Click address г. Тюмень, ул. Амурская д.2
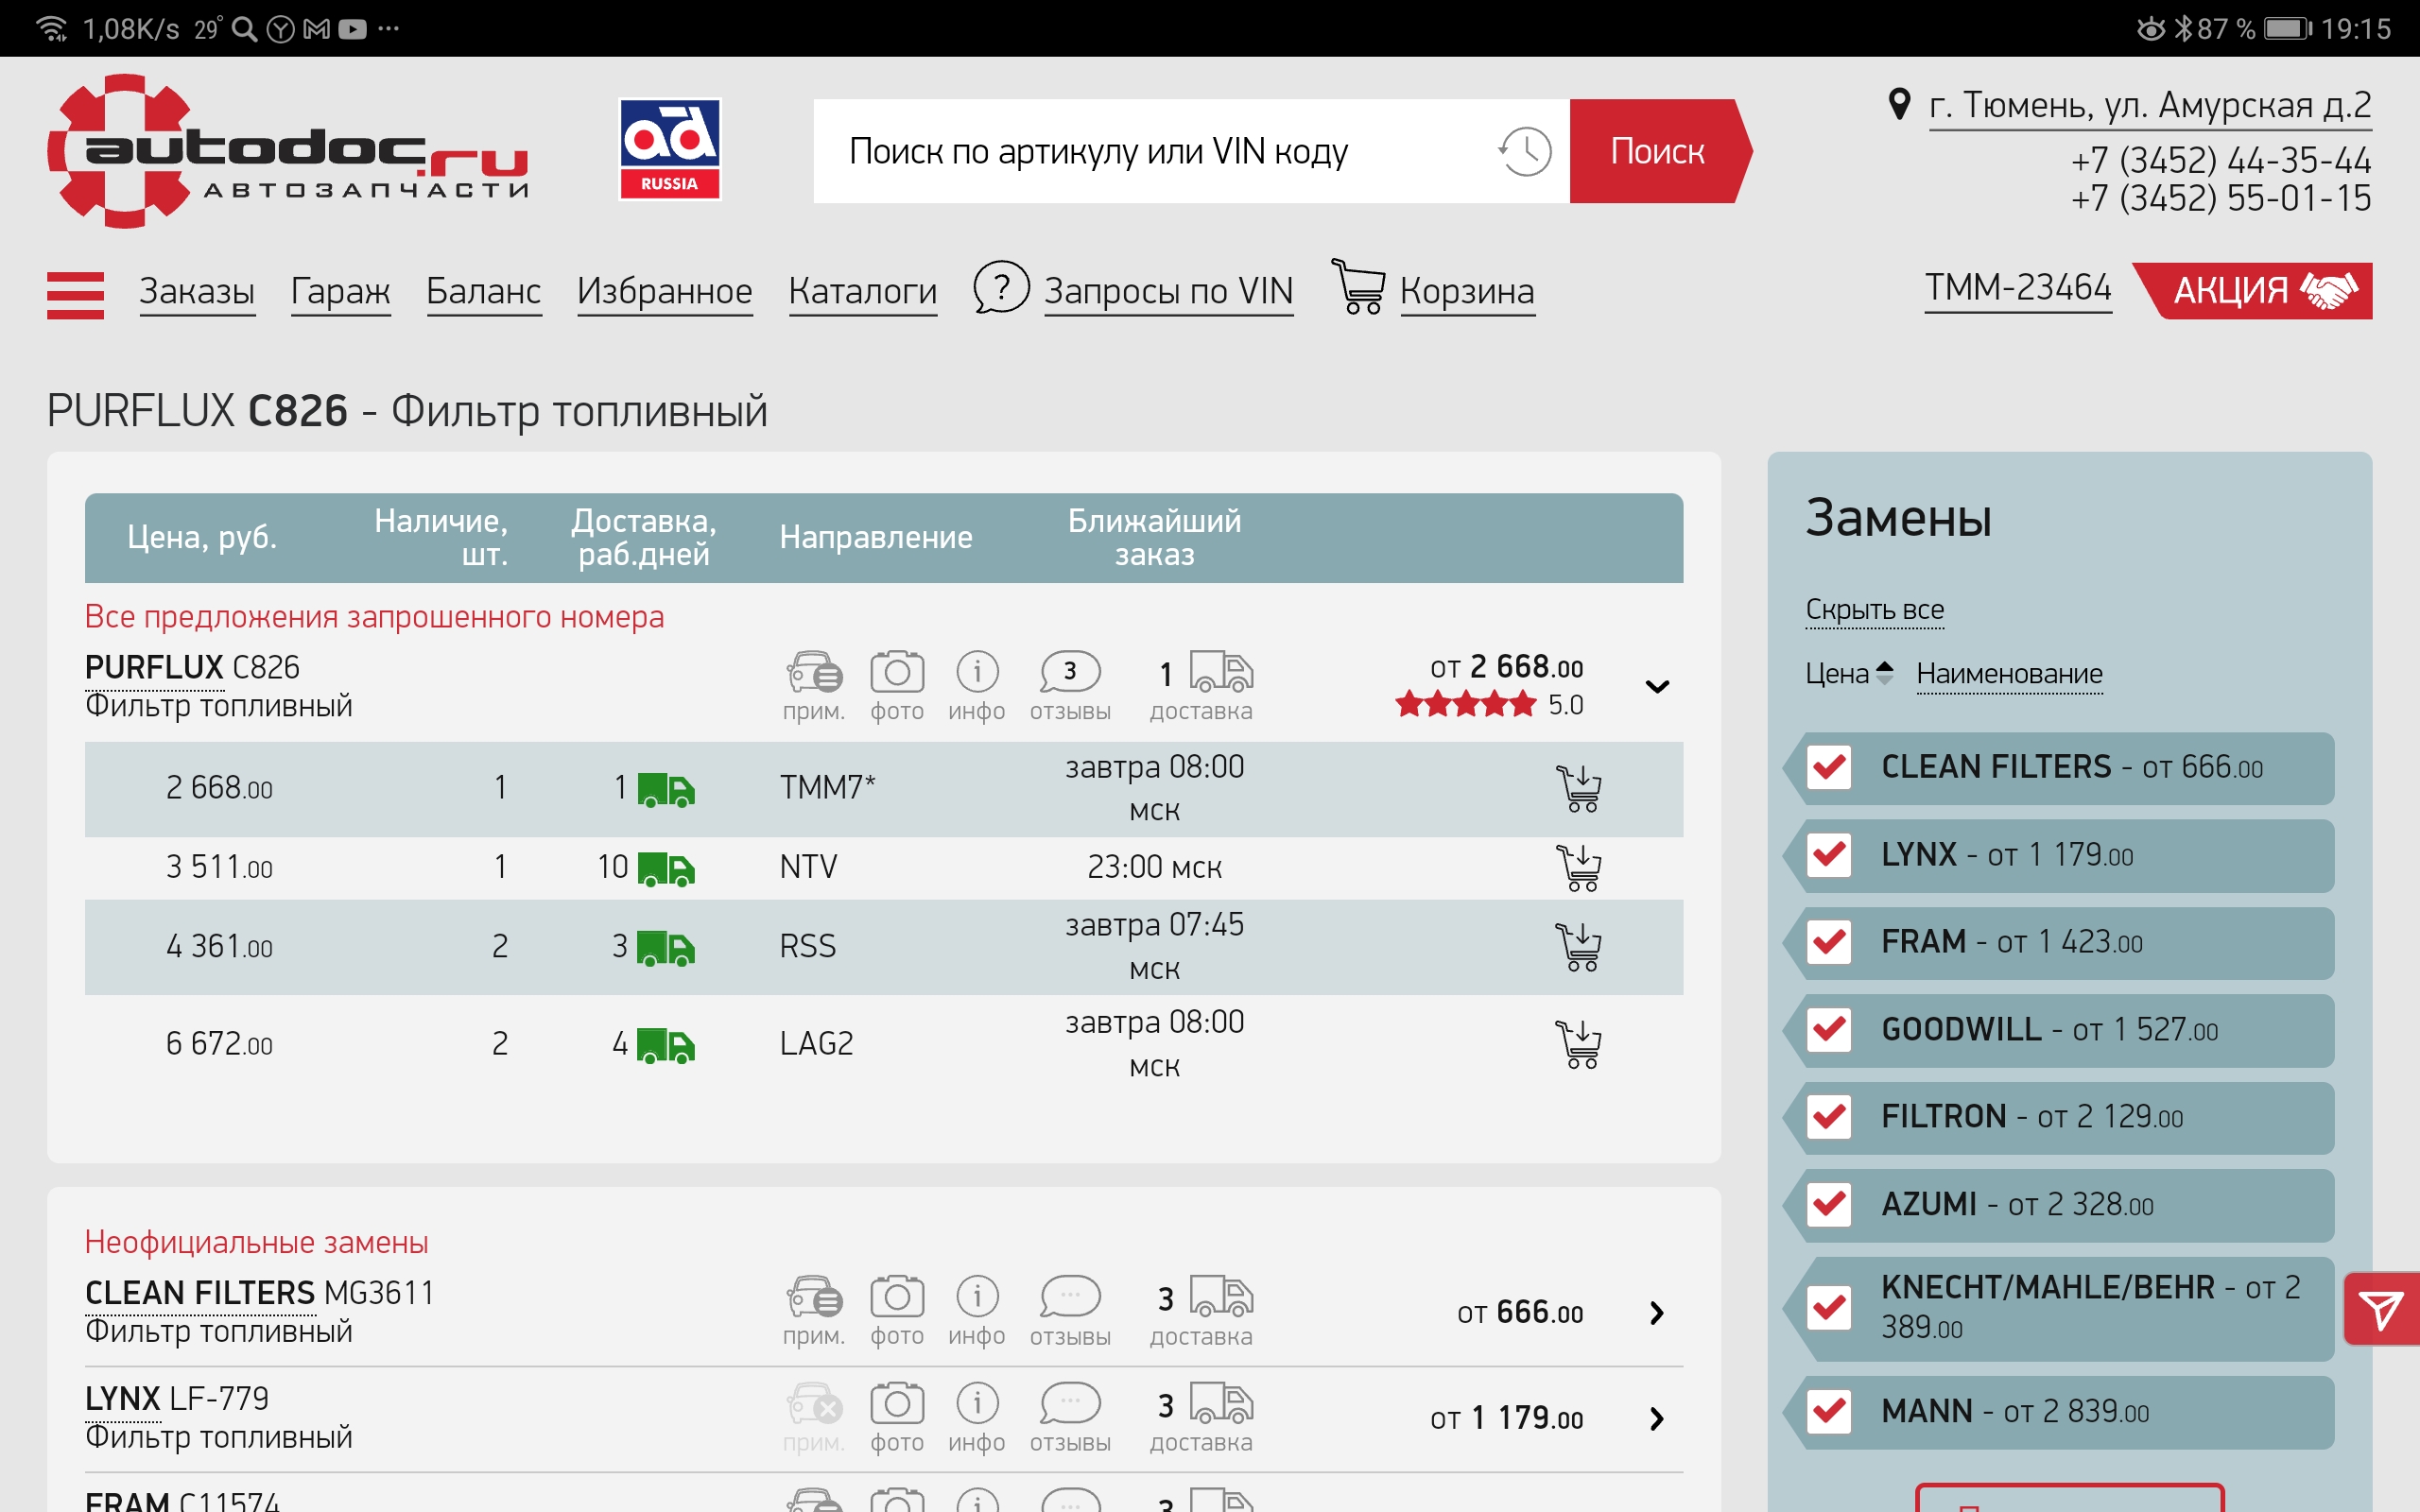The image size is (2420, 1512). point(2150,105)
